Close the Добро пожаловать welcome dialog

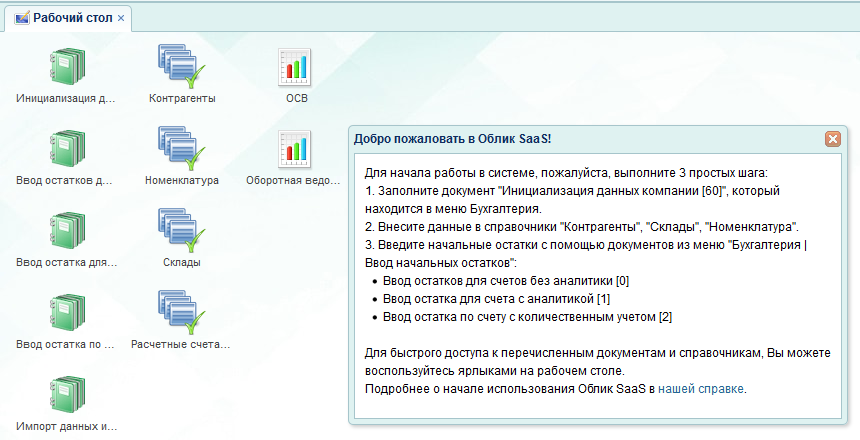pyautogui.click(x=833, y=139)
